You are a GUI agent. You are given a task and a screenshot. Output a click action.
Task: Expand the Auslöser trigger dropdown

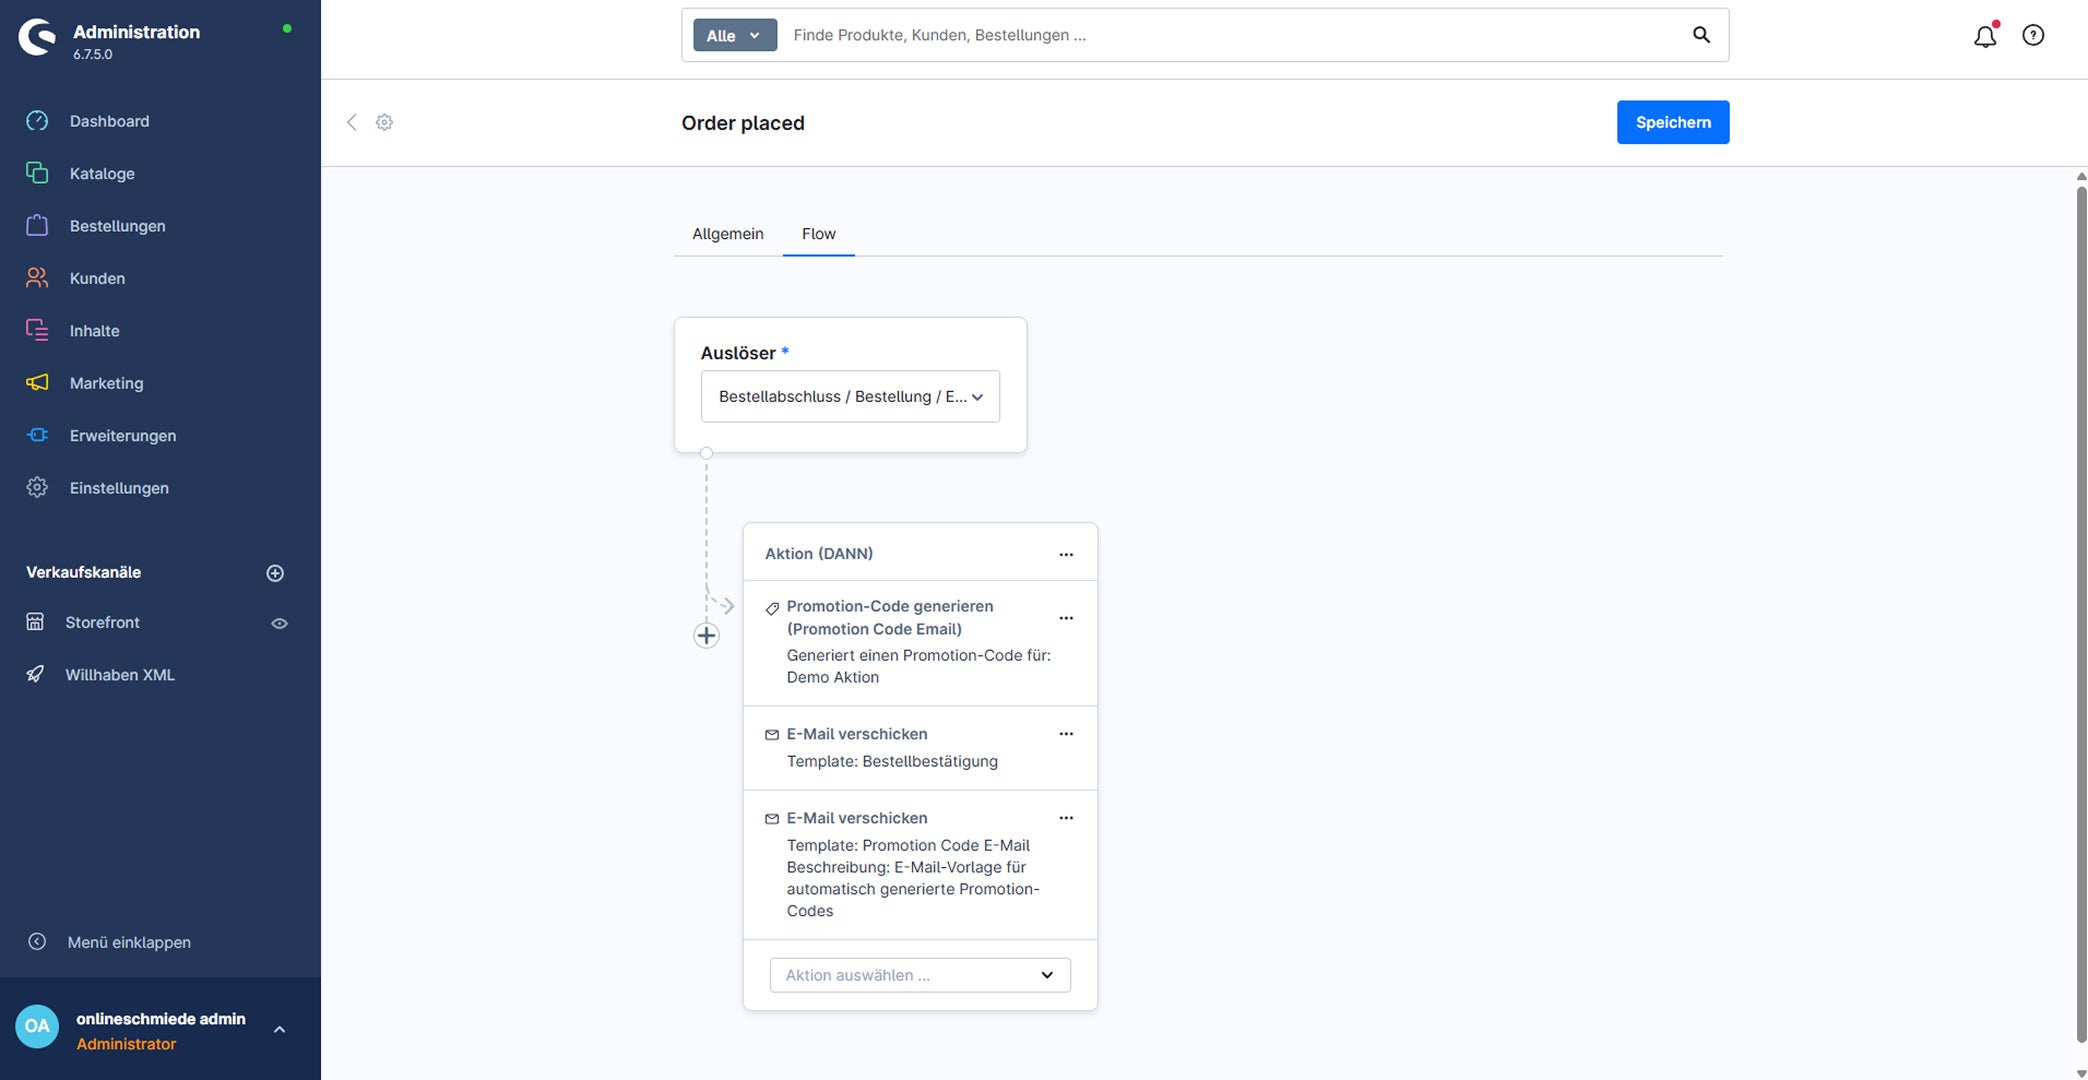pos(850,397)
